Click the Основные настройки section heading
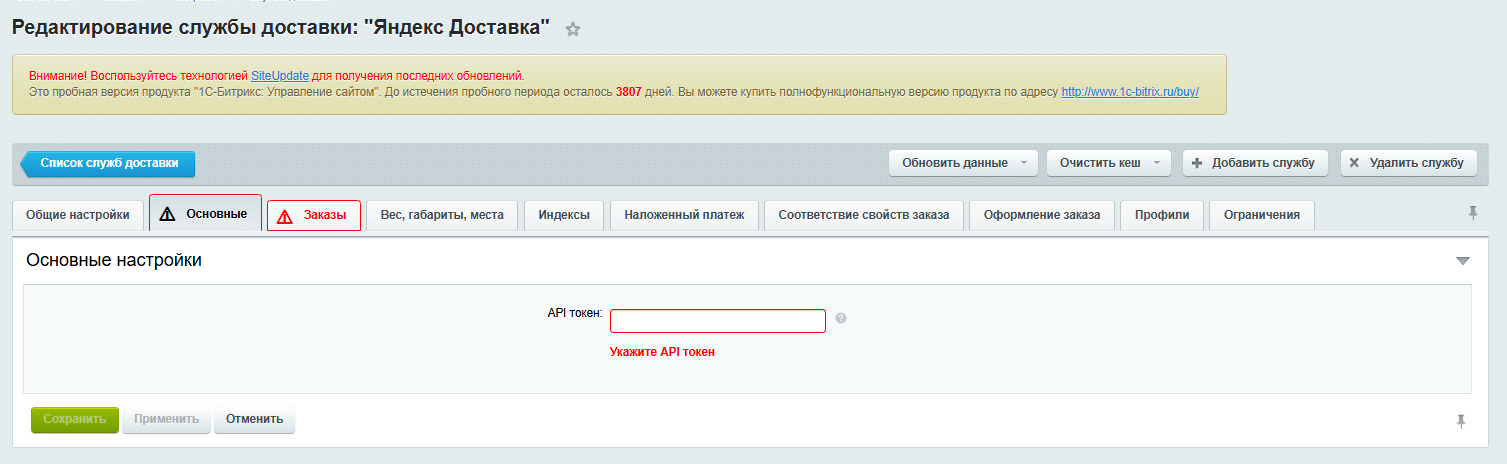Image resolution: width=1507 pixels, height=464 pixels. (114, 260)
